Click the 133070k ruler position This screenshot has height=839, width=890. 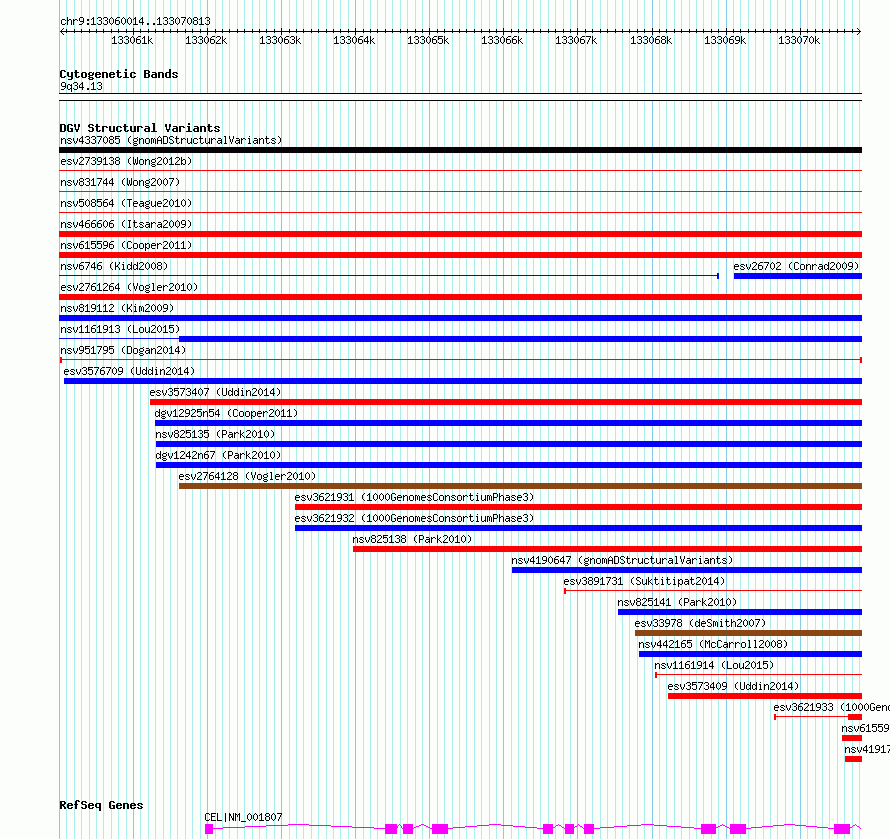[799, 40]
